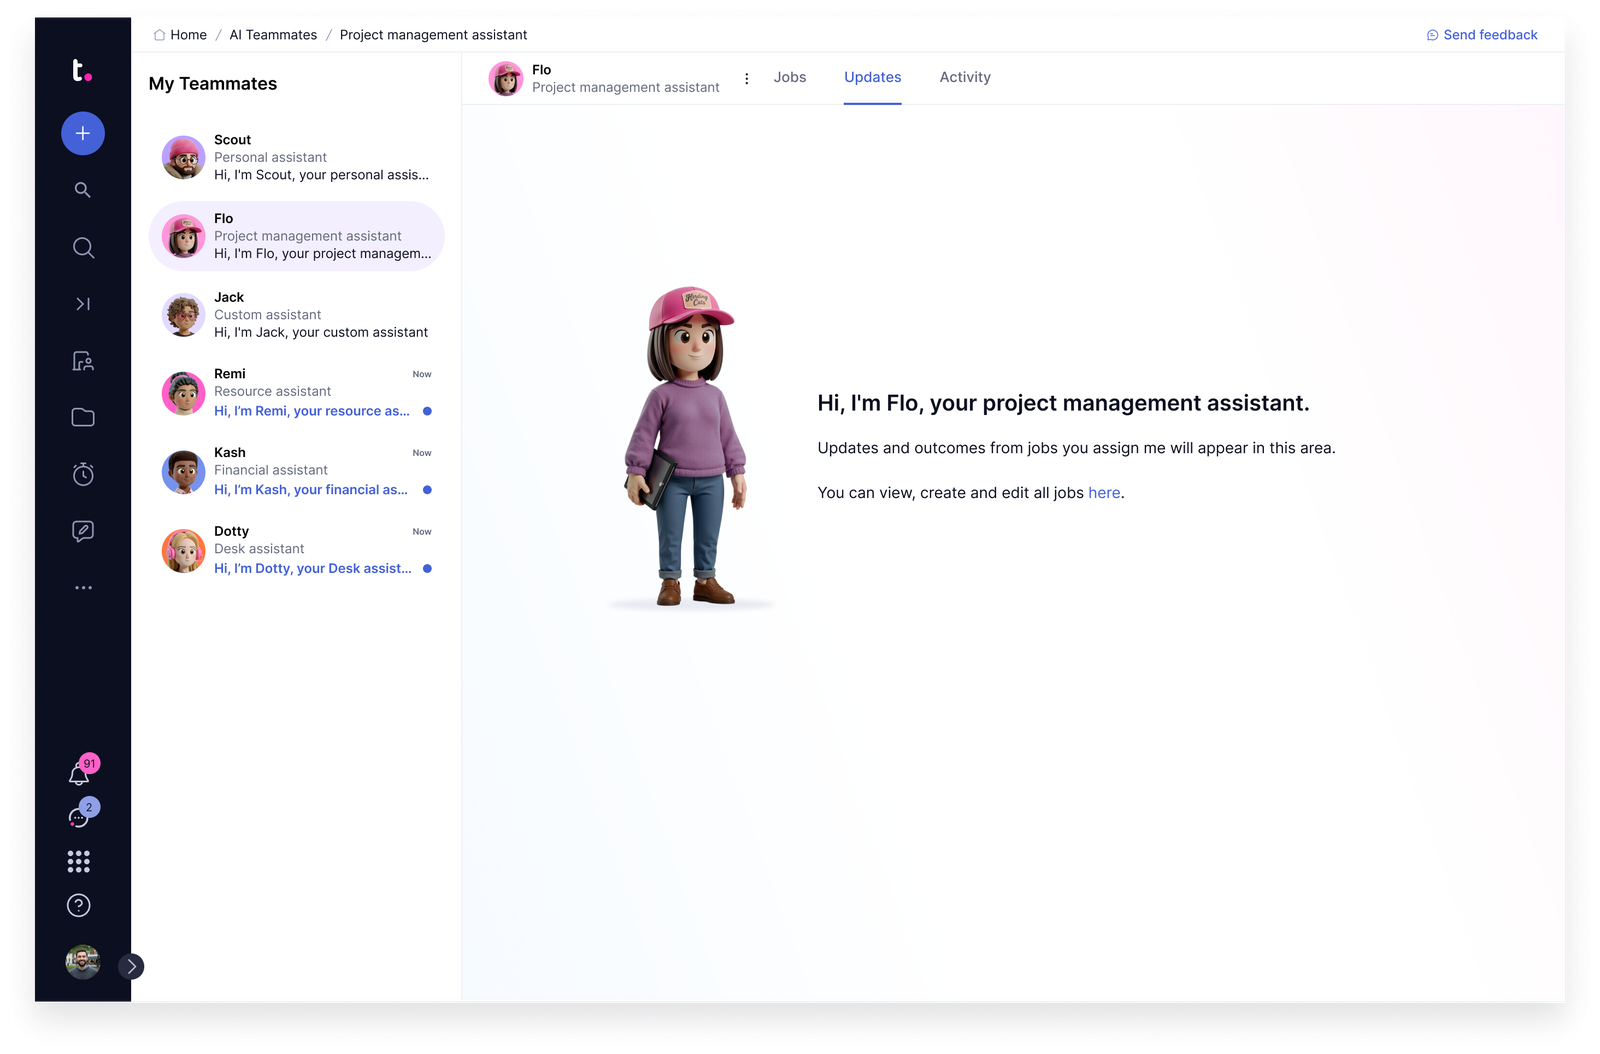
Task: Show more sidebar items via the ellipsis
Action: pos(83,588)
